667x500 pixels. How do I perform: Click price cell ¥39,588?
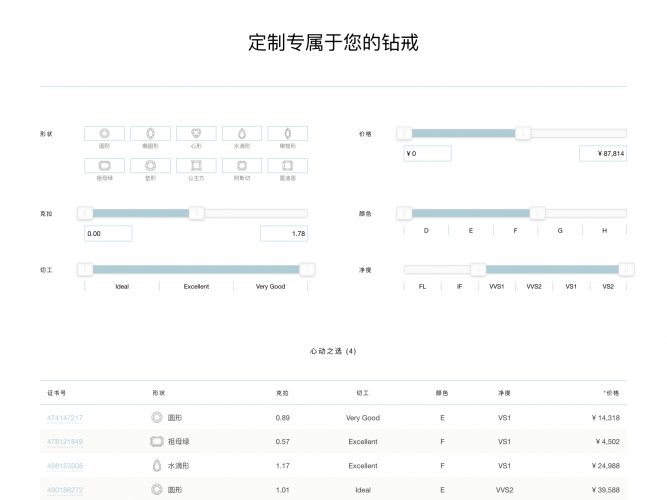(x=606, y=490)
